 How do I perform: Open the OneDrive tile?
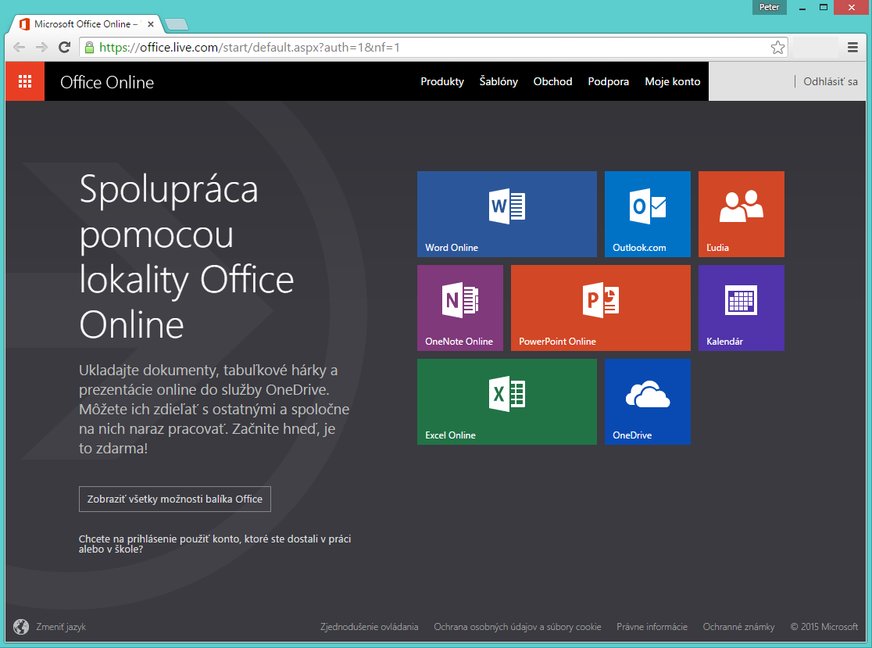(647, 402)
